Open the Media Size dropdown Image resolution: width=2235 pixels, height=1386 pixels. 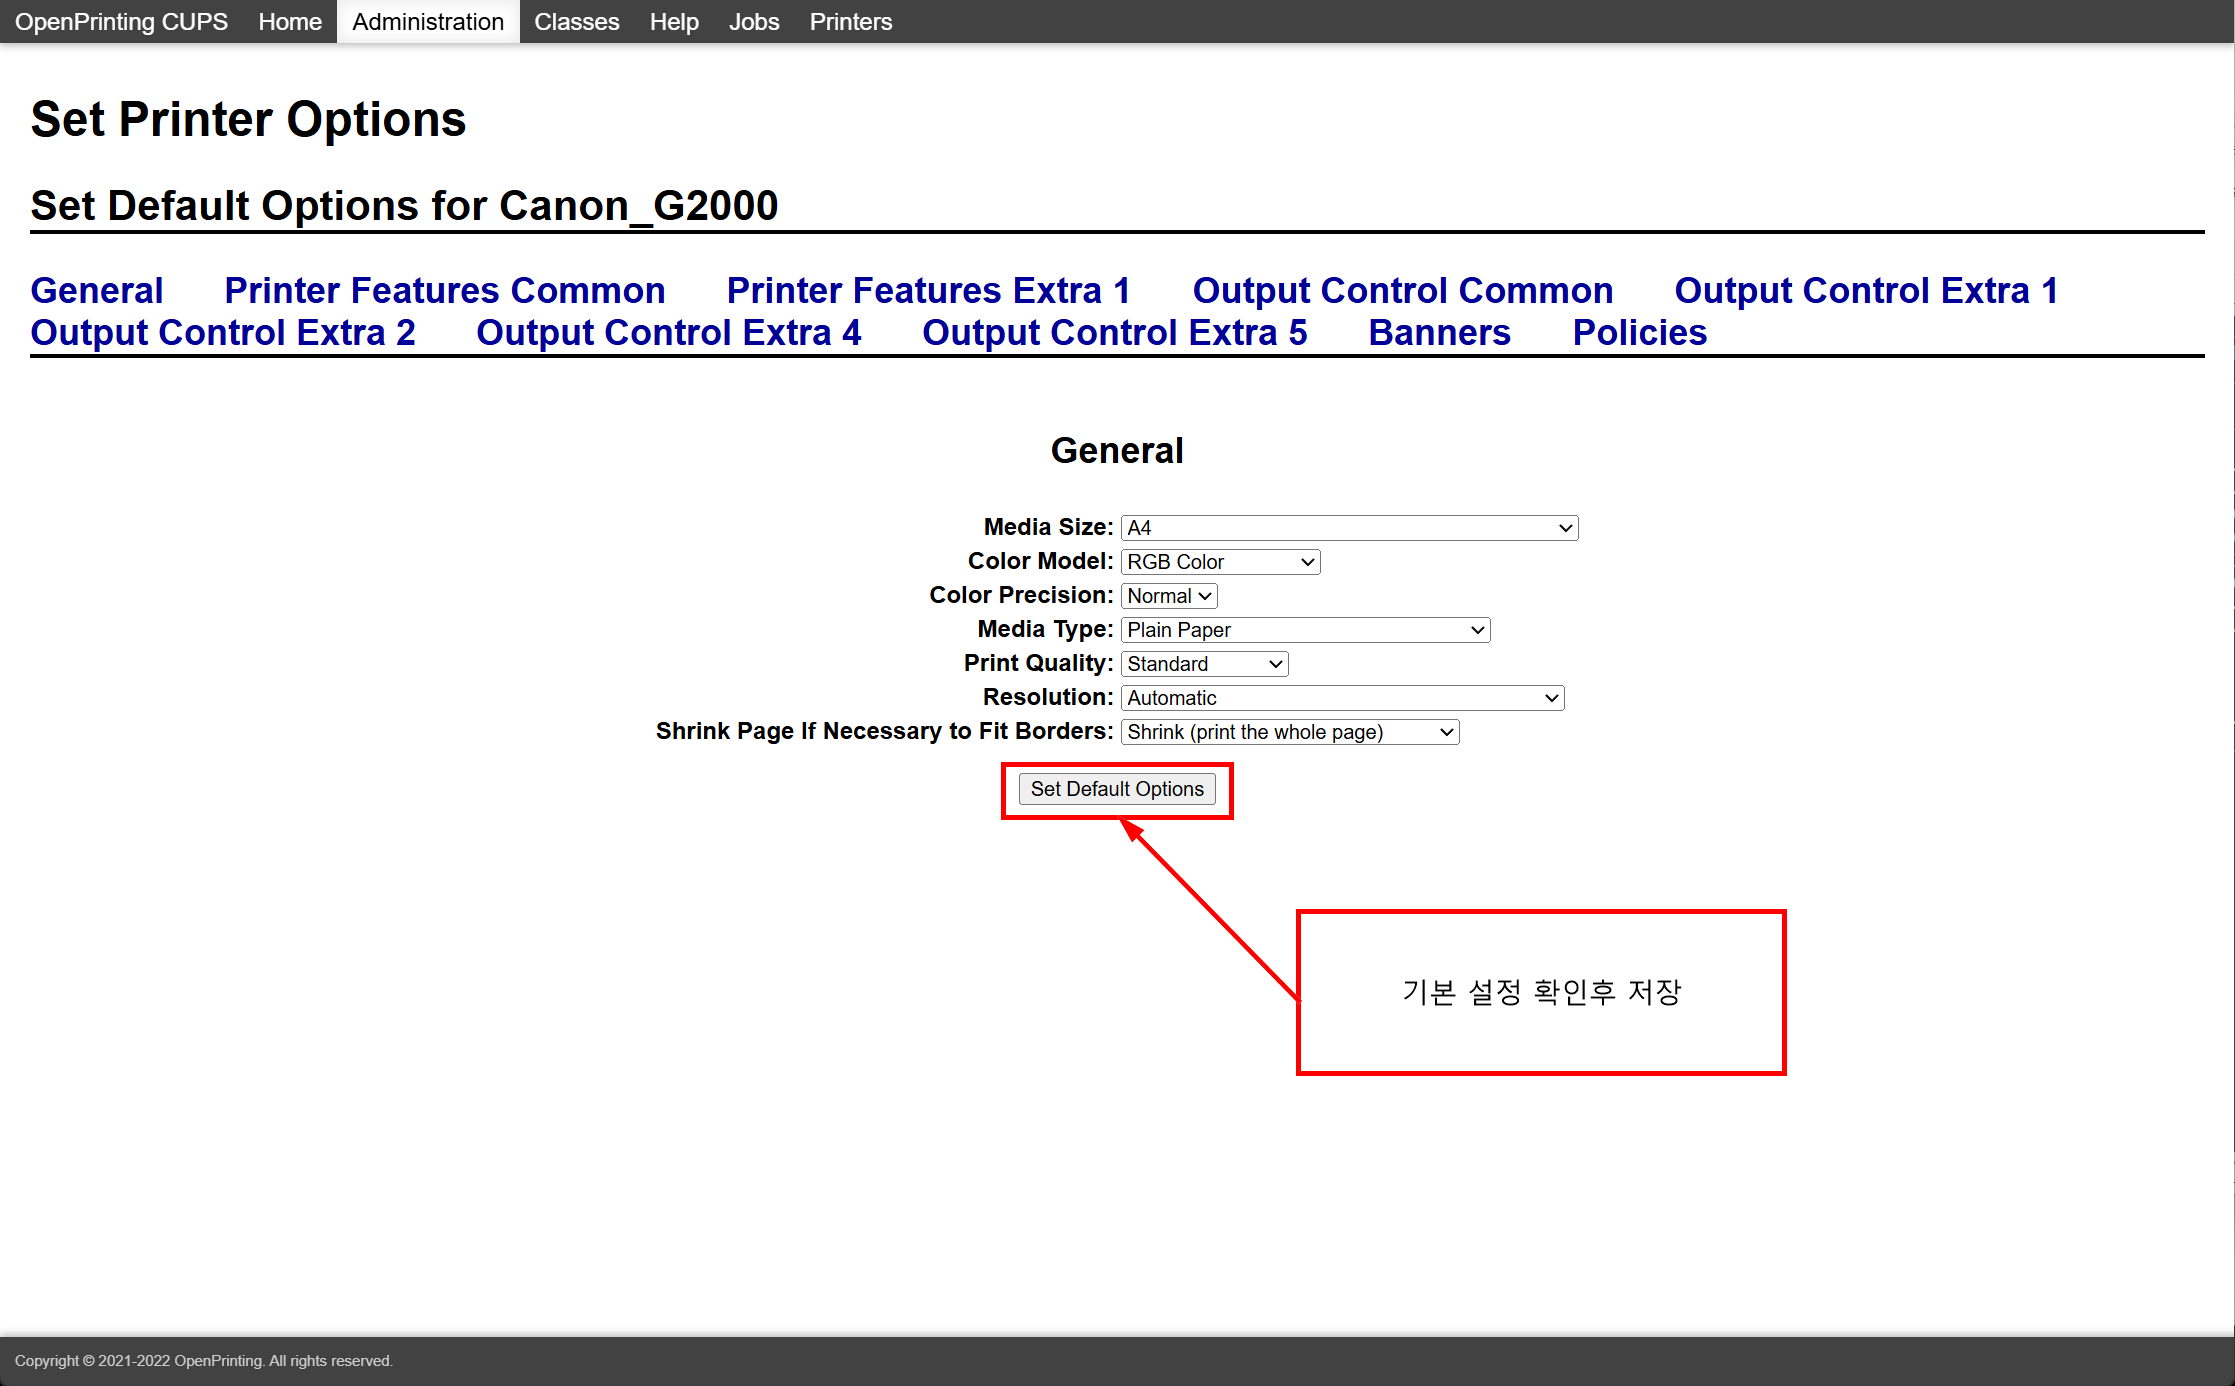tap(1348, 528)
